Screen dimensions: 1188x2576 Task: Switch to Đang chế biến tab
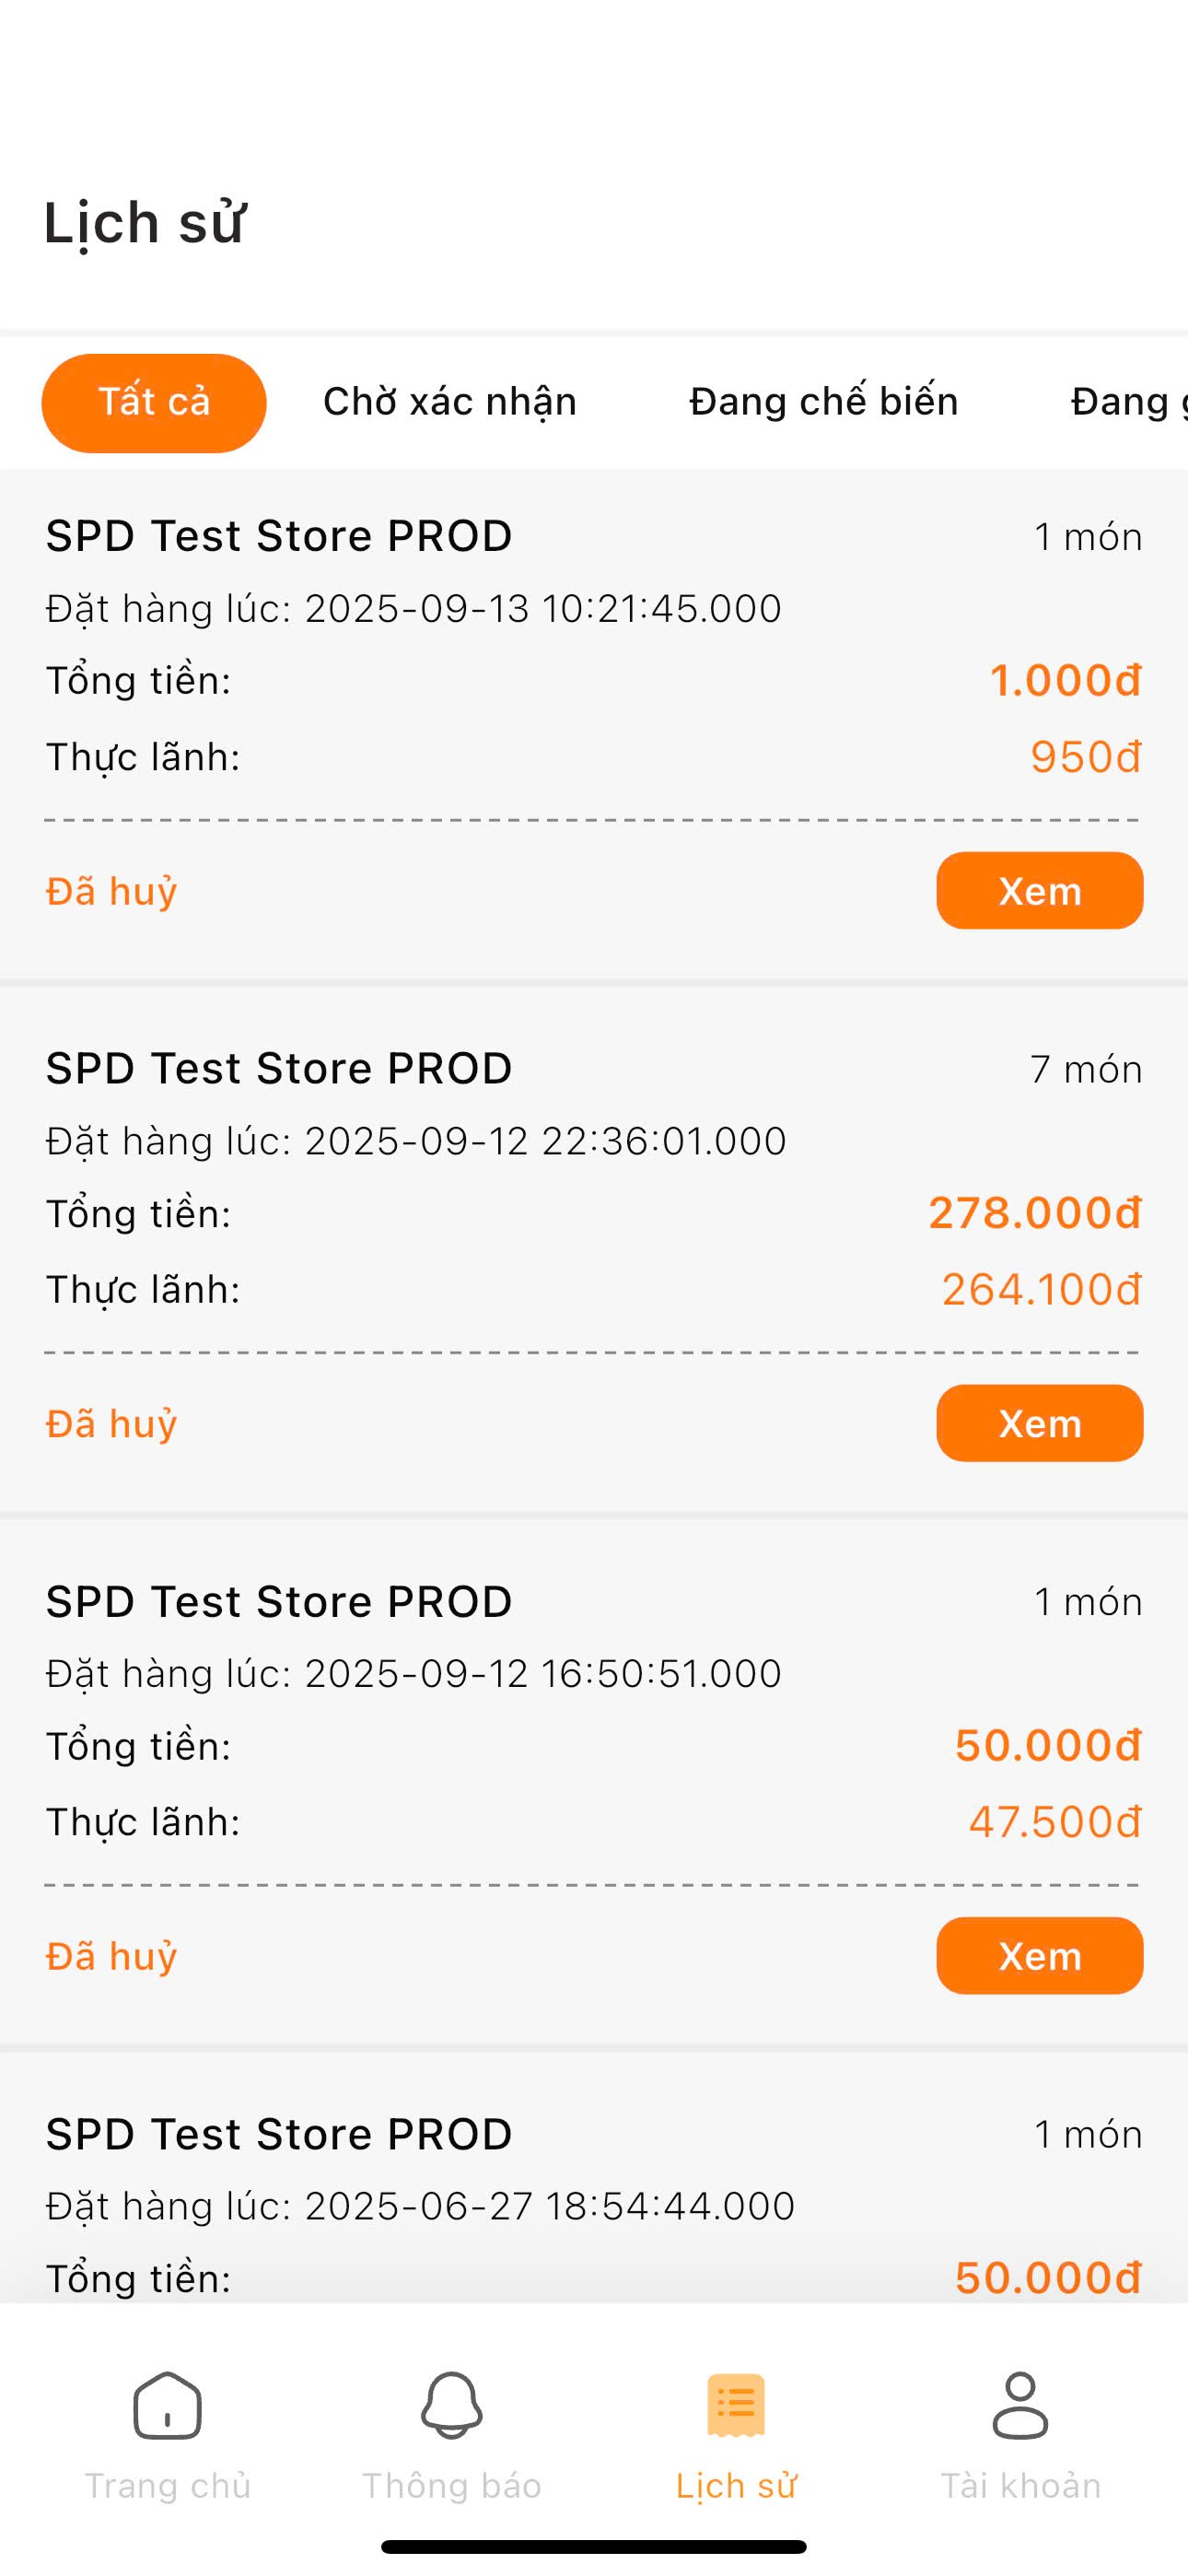(x=823, y=403)
